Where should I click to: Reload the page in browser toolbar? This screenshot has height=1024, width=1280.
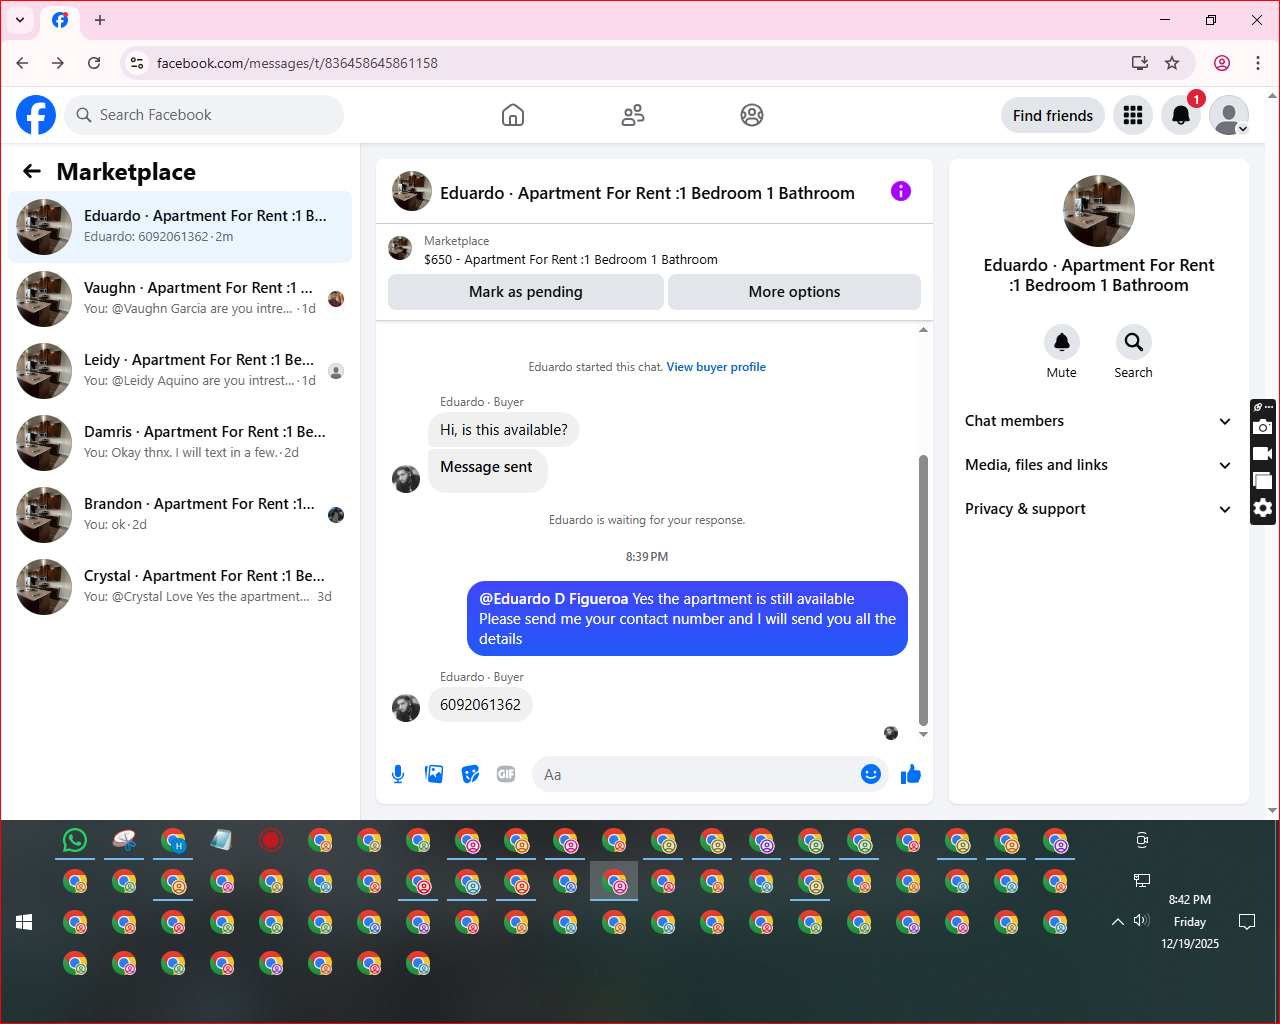coord(94,63)
